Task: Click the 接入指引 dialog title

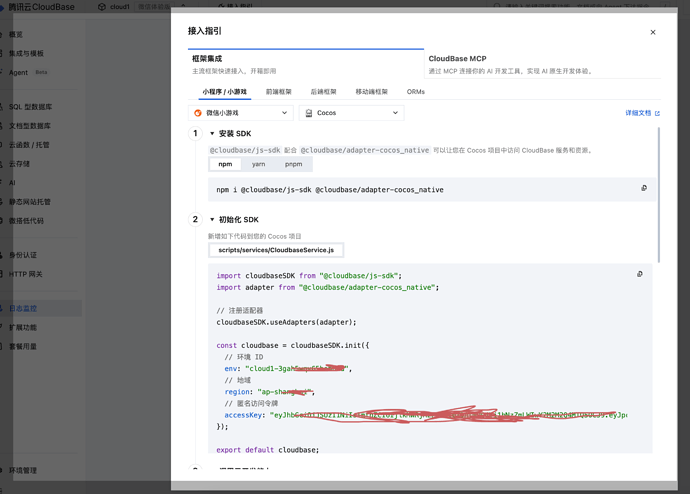Action: (x=205, y=31)
